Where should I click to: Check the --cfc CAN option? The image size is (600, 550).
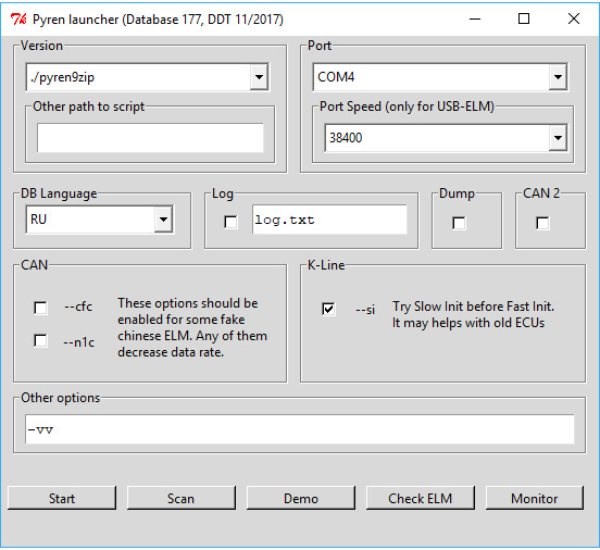[x=40, y=308]
